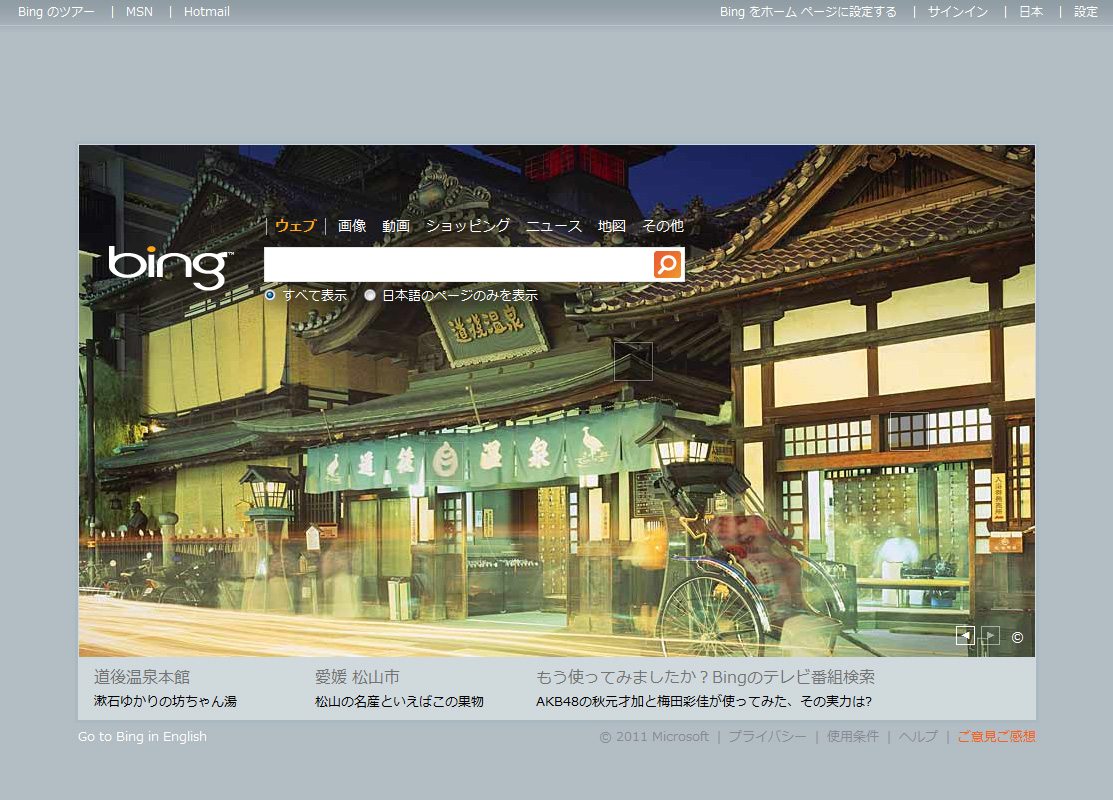Viewport: 1113px width, 800px height.
Task: Go to previous background image arrow
Action: pyautogui.click(x=965, y=636)
